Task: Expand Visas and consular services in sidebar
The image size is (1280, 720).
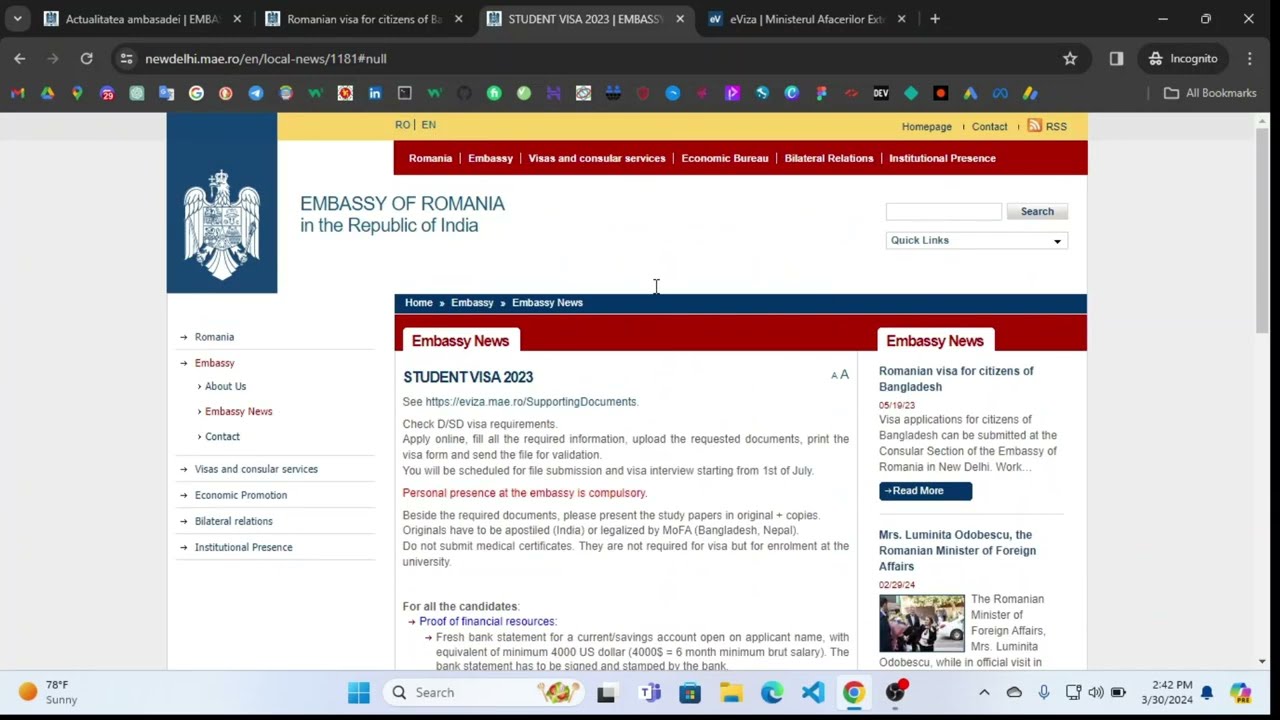Action: pyautogui.click(x=256, y=469)
